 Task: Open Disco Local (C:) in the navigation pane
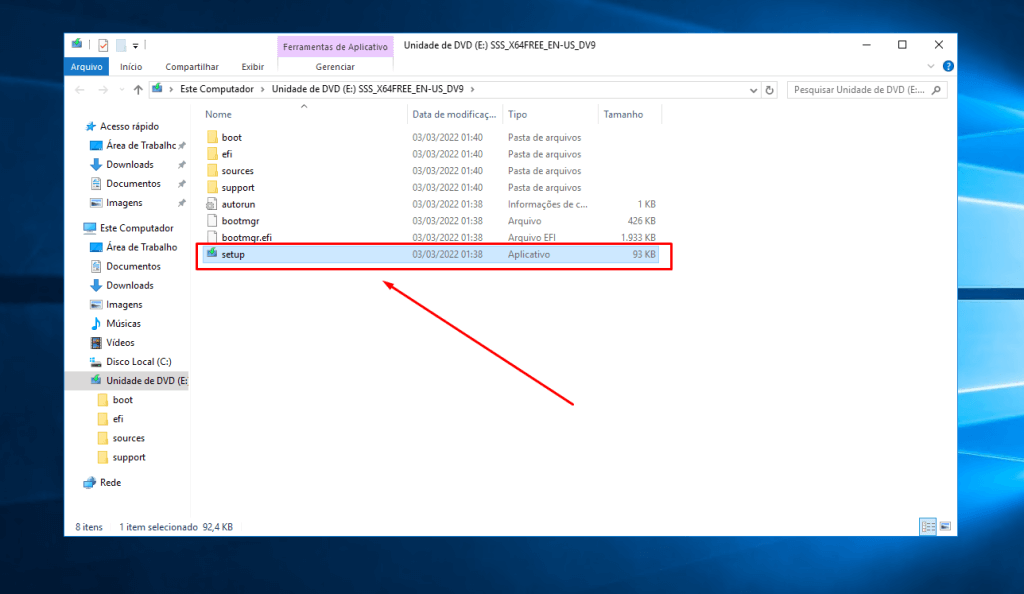click(138, 361)
